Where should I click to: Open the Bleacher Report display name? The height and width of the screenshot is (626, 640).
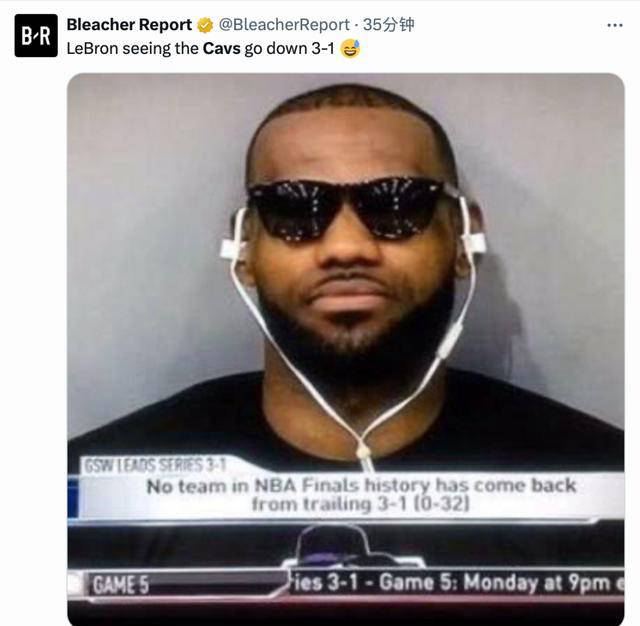129,25
